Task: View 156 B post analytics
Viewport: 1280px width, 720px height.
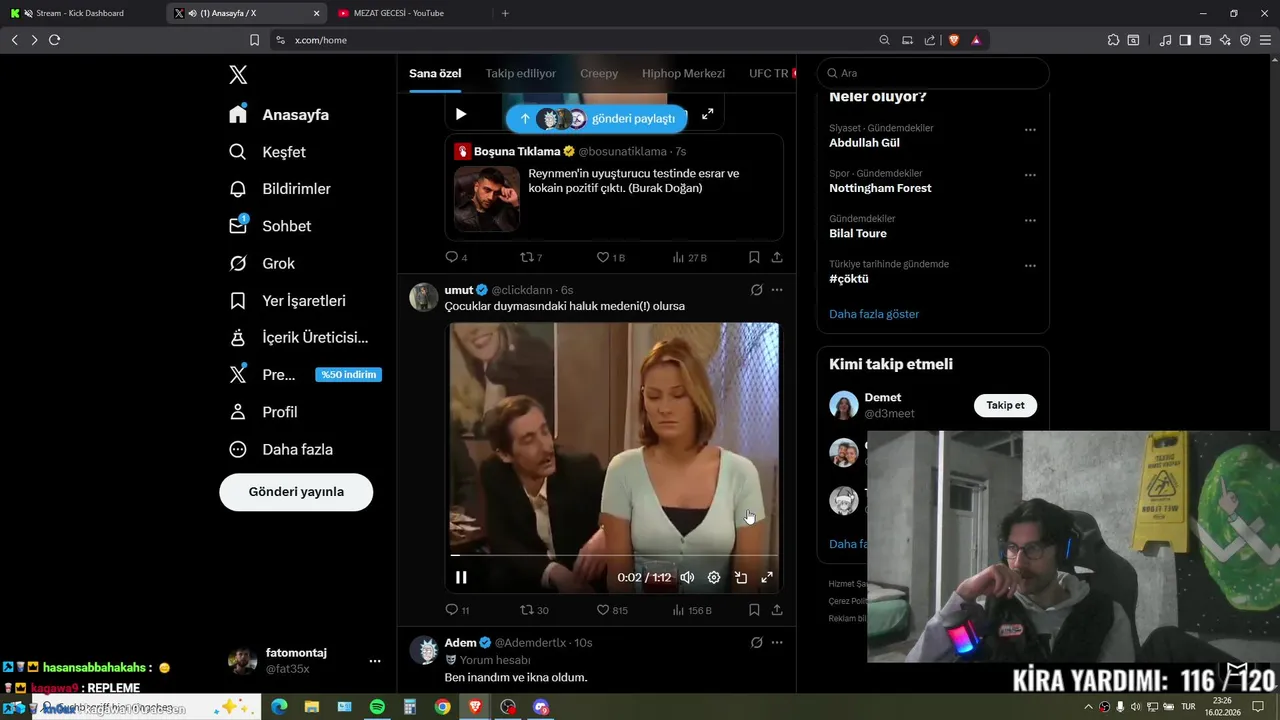Action: pos(692,610)
